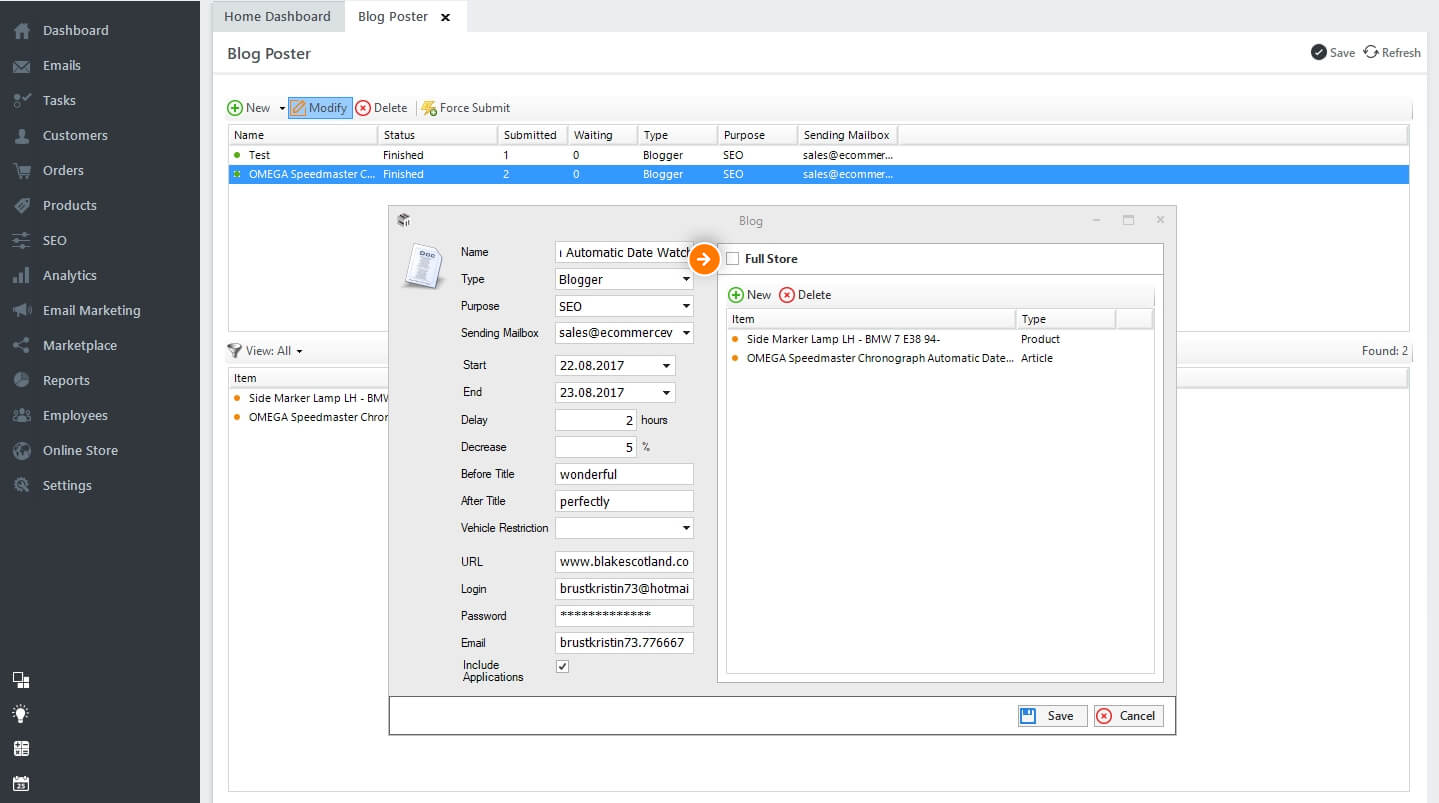Click the Decrease percent input field

click(596, 447)
